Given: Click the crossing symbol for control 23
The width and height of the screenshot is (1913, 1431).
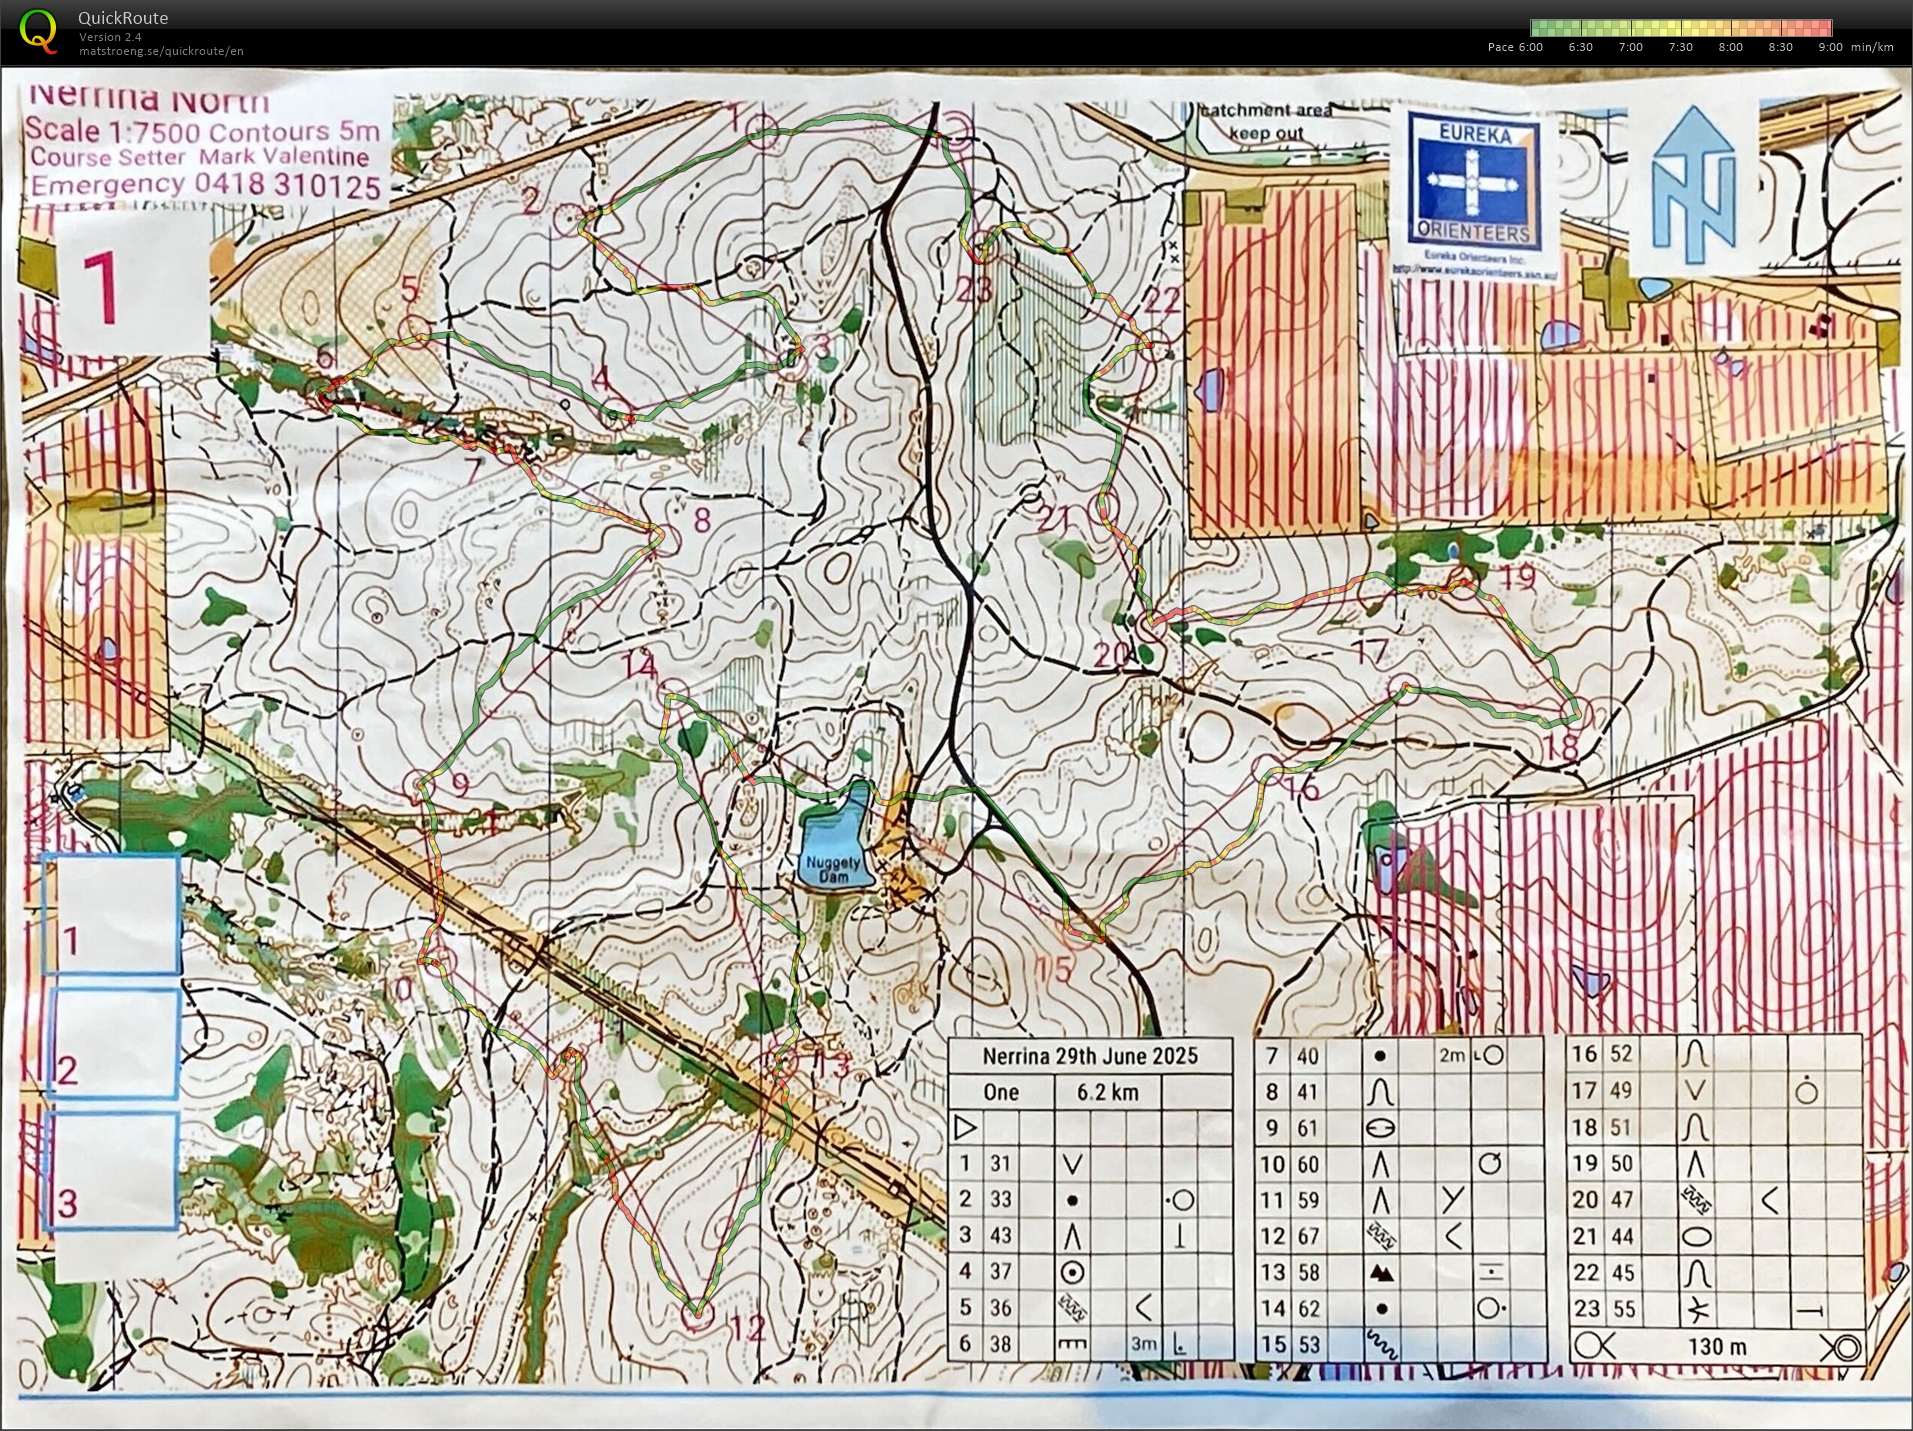Looking at the screenshot, I should [x=1696, y=1309].
